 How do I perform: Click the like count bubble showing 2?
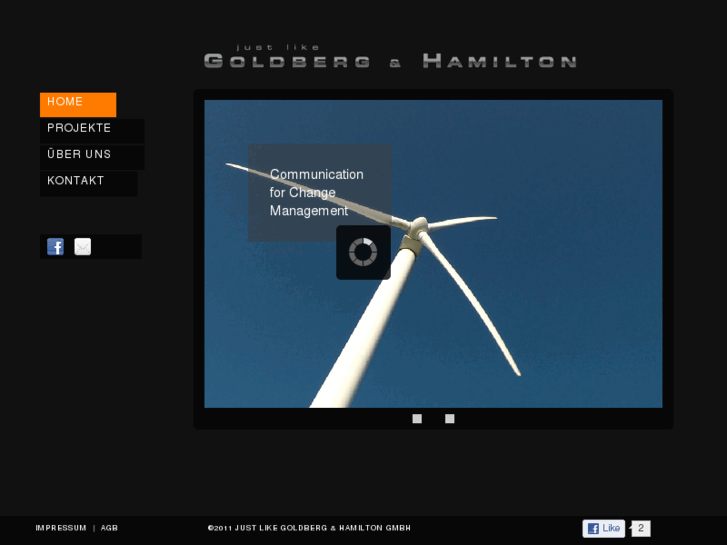coord(641,528)
